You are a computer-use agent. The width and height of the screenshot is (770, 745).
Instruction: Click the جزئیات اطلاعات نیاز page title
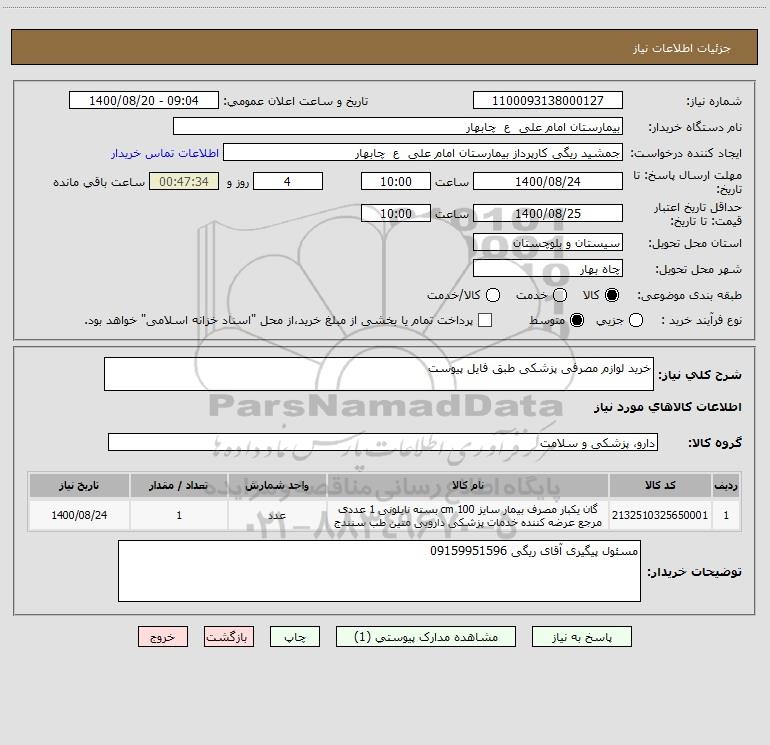pos(681,48)
